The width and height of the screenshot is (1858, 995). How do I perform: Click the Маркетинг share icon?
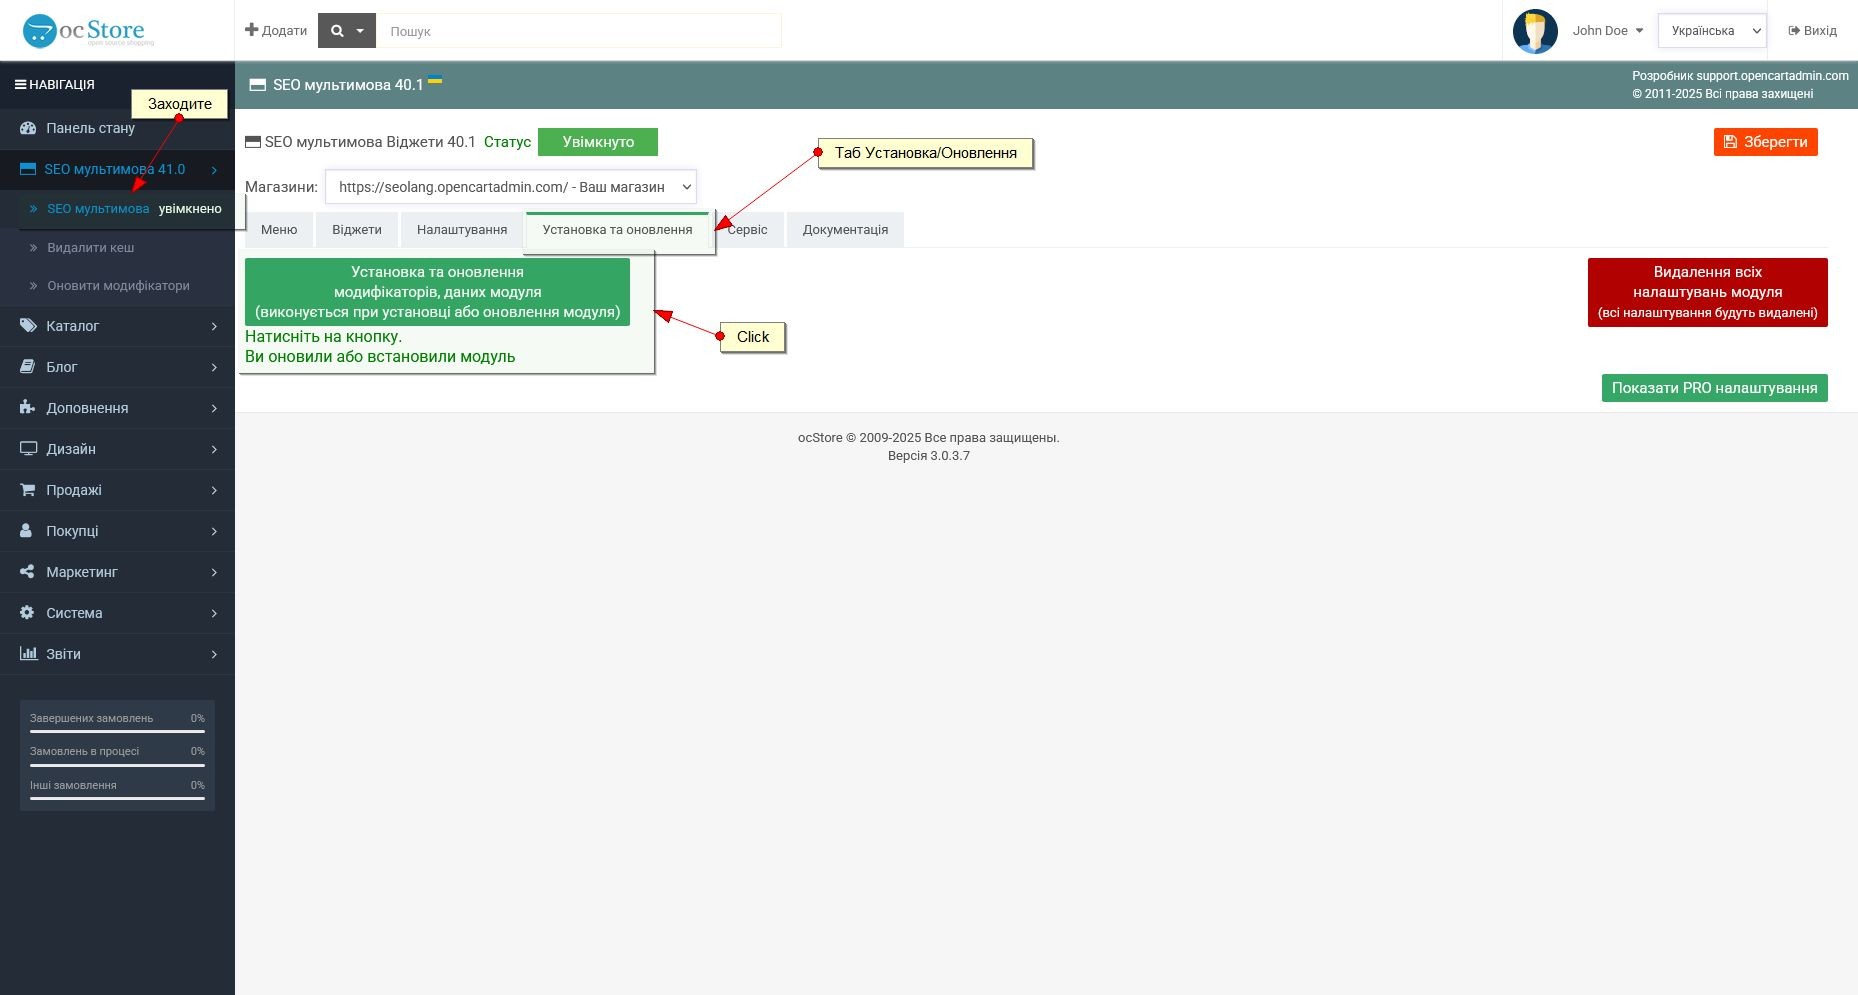[28, 572]
